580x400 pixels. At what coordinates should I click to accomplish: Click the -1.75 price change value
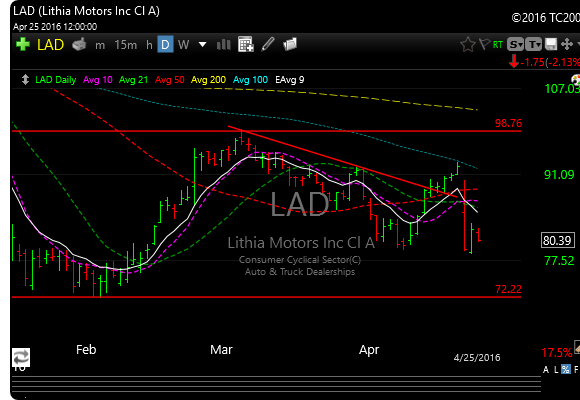click(x=533, y=62)
